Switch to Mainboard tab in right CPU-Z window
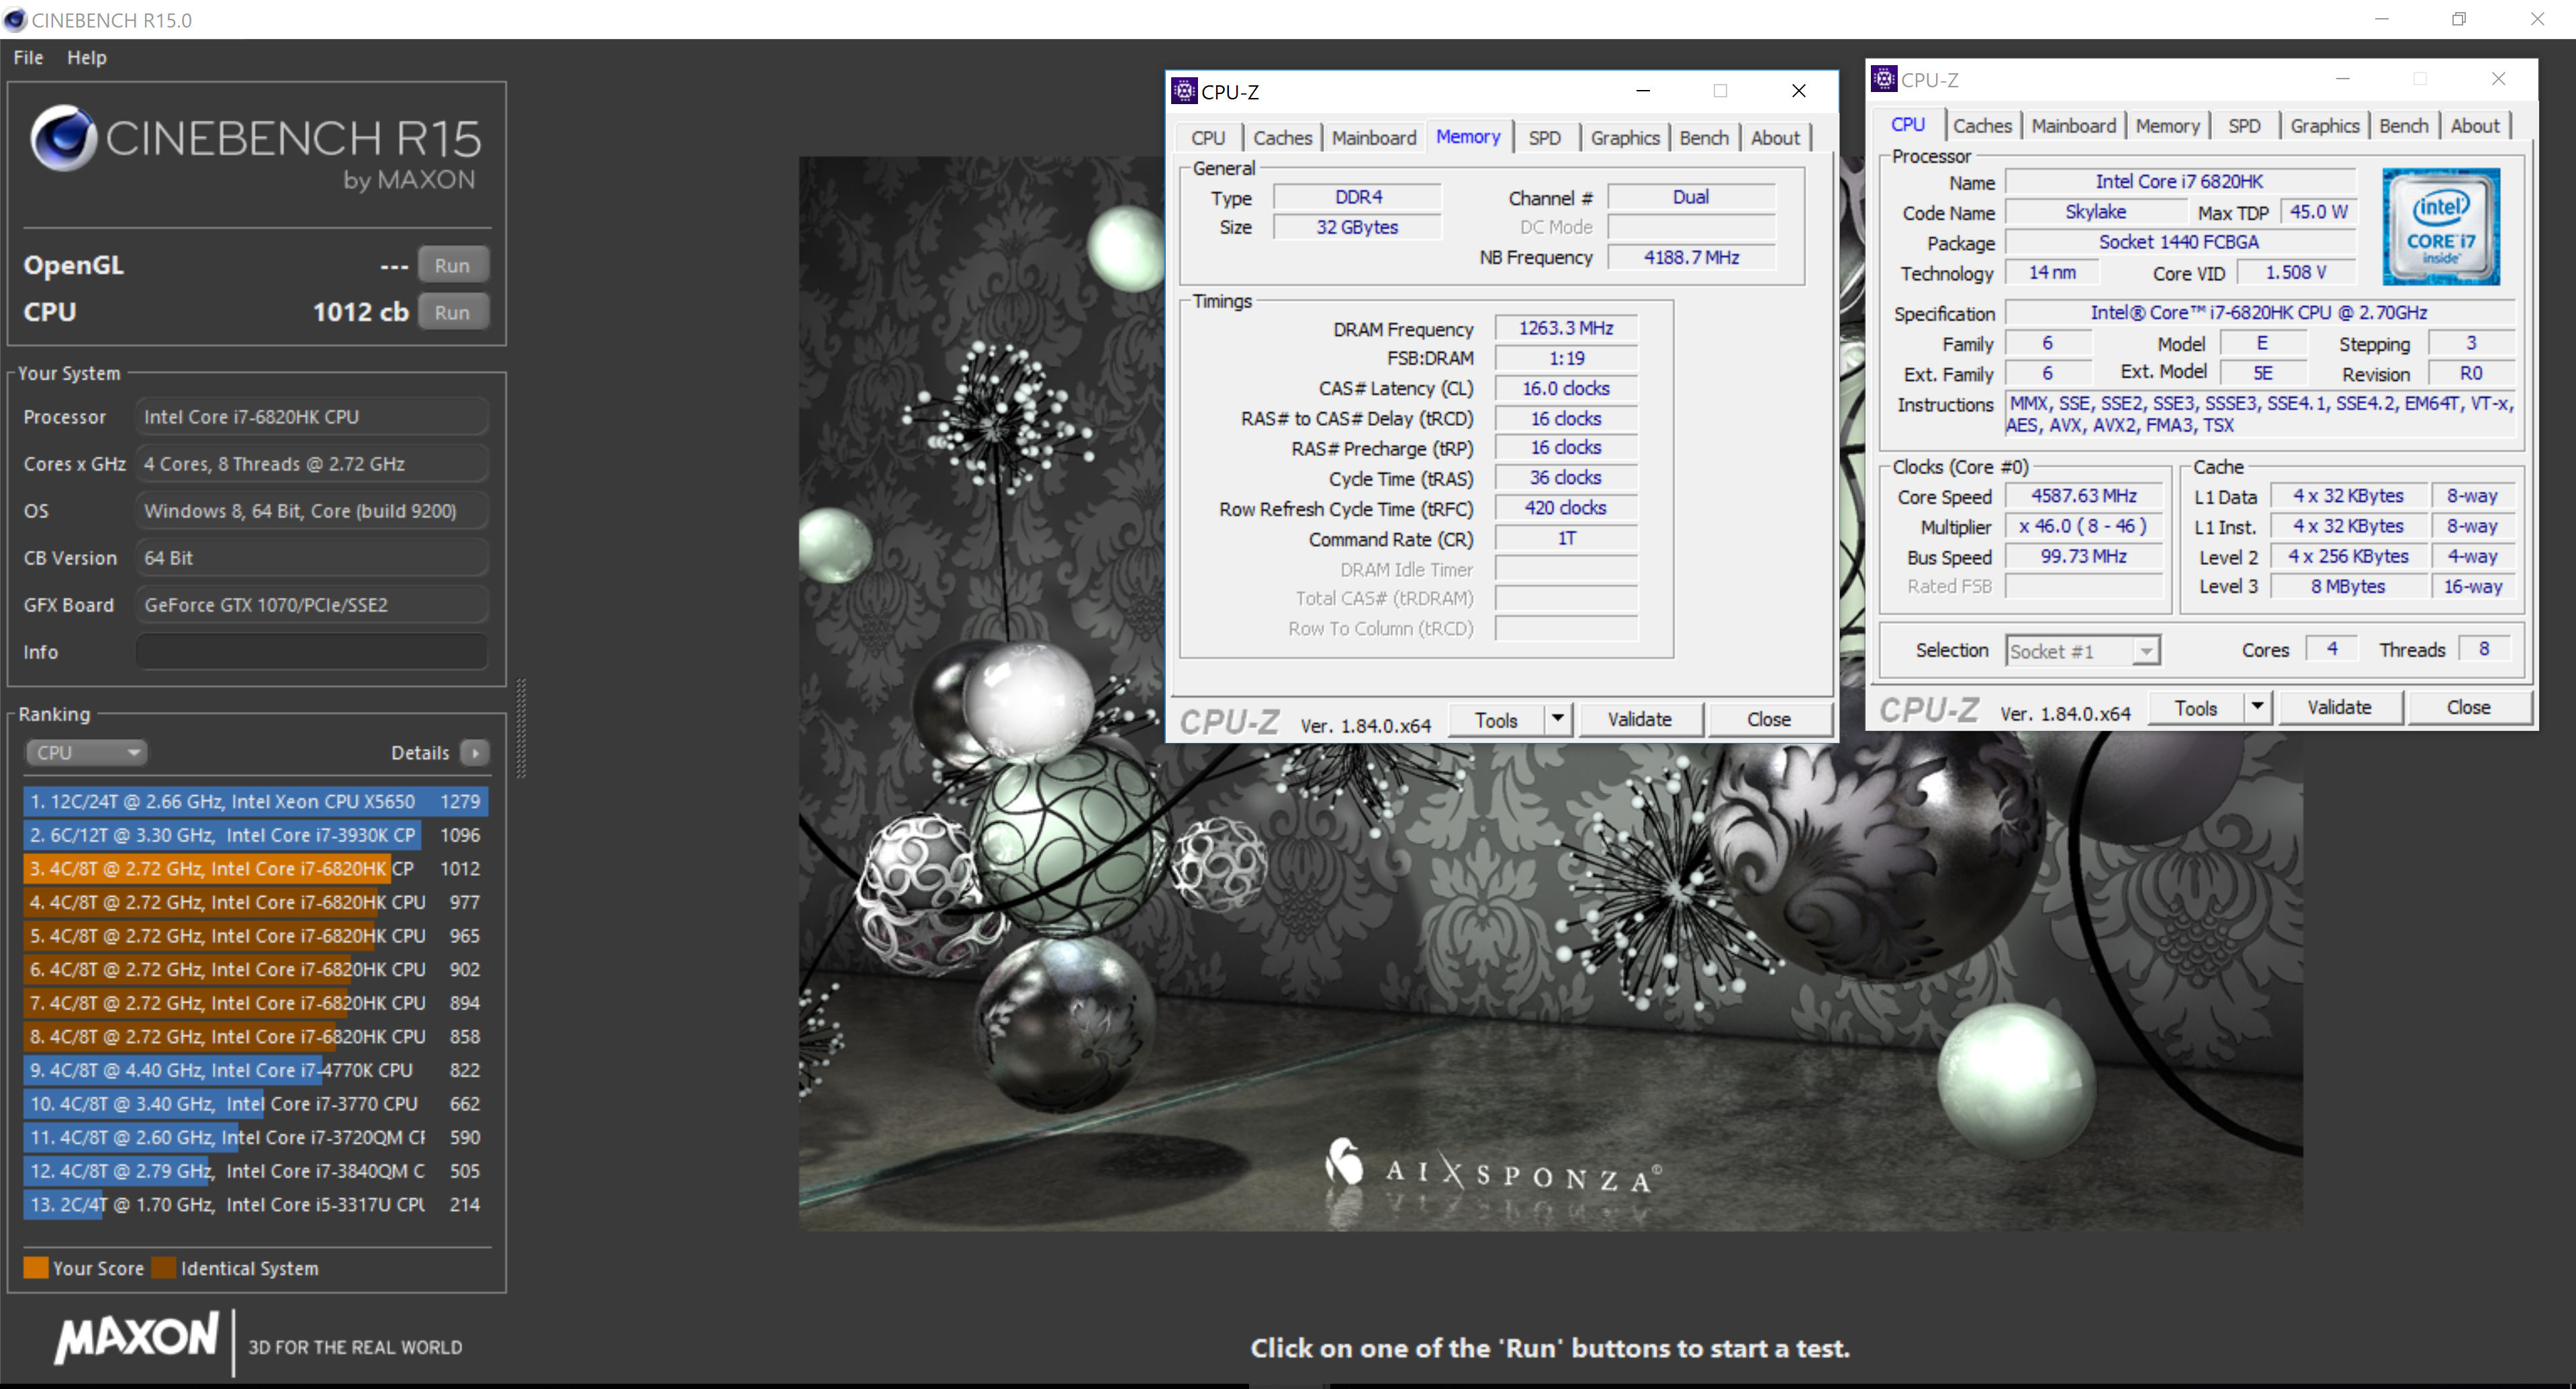This screenshot has height=1389, width=2576. coord(2073,126)
